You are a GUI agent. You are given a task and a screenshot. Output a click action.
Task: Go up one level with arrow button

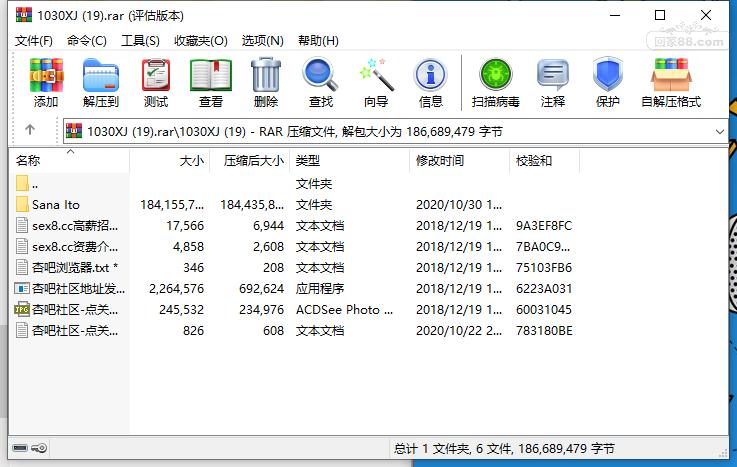click(x=30, y=130)
